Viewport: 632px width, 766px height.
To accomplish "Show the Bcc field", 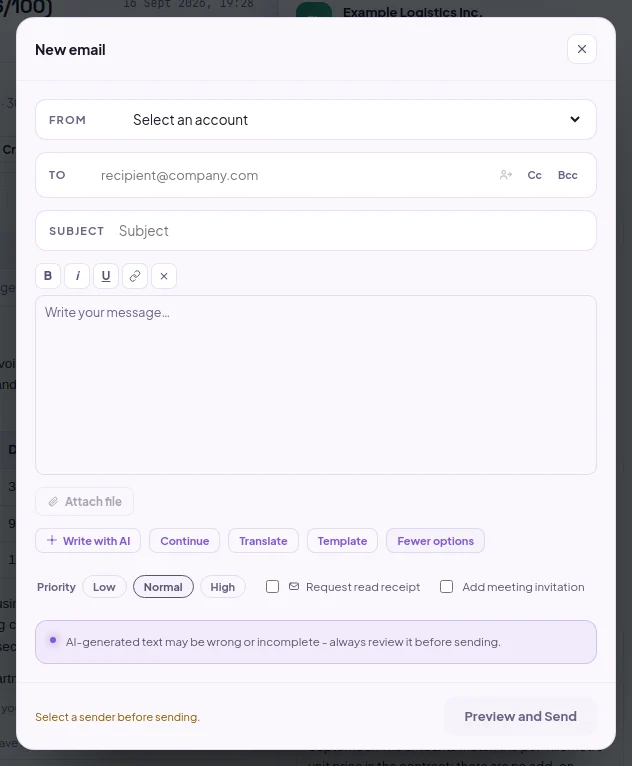I will click(568, 175).
